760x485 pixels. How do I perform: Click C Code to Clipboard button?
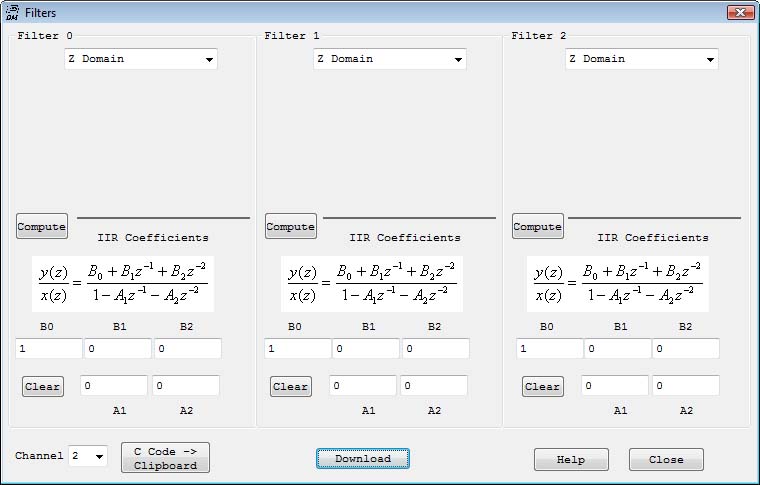(165, 458)
